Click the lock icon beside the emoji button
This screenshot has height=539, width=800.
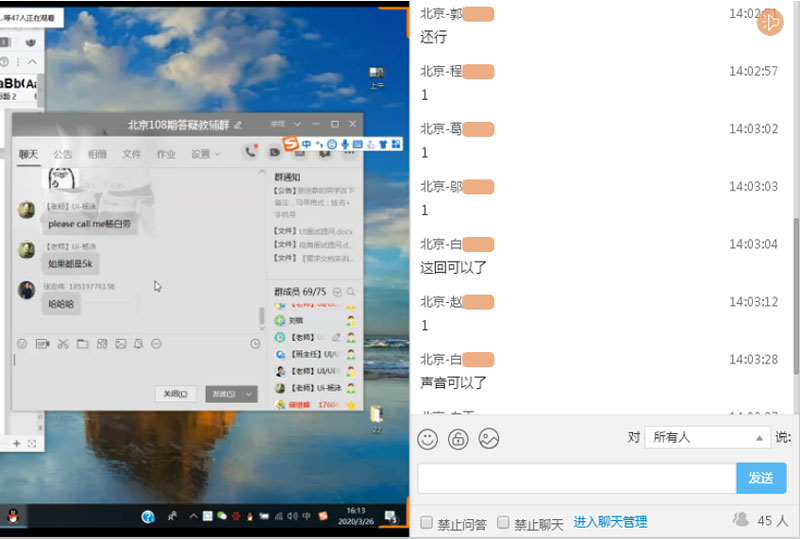(458, 438)
